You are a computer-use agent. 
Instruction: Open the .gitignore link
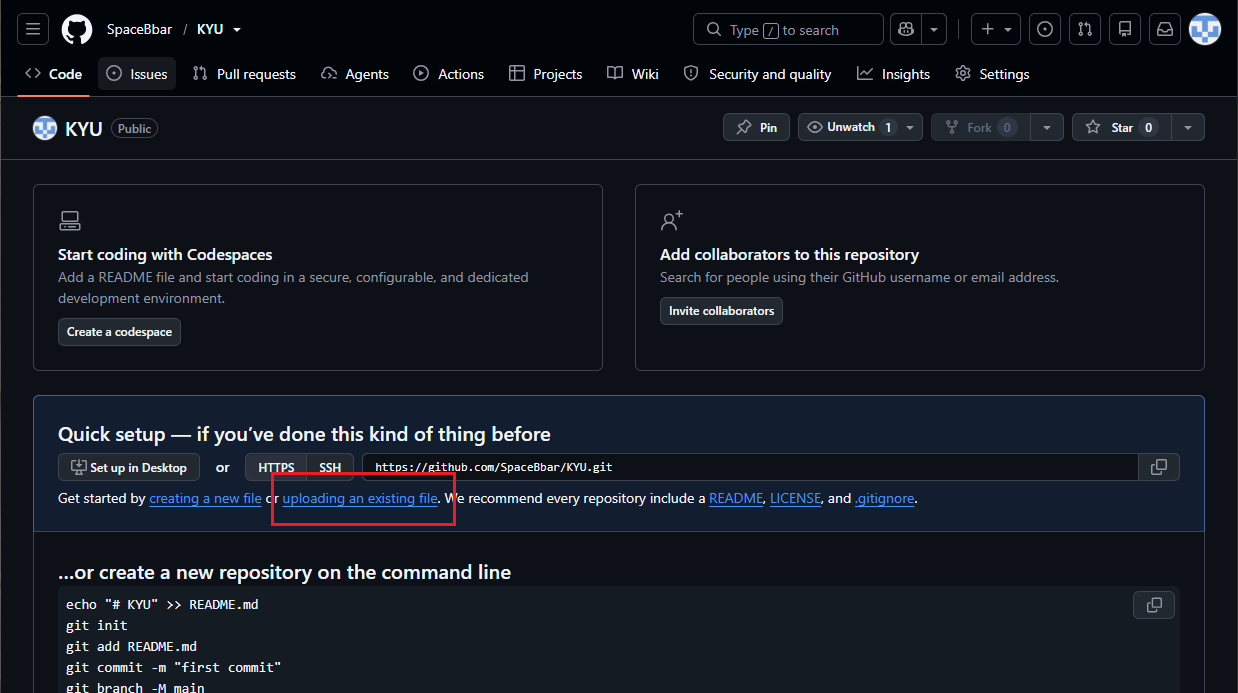[885, 498]
